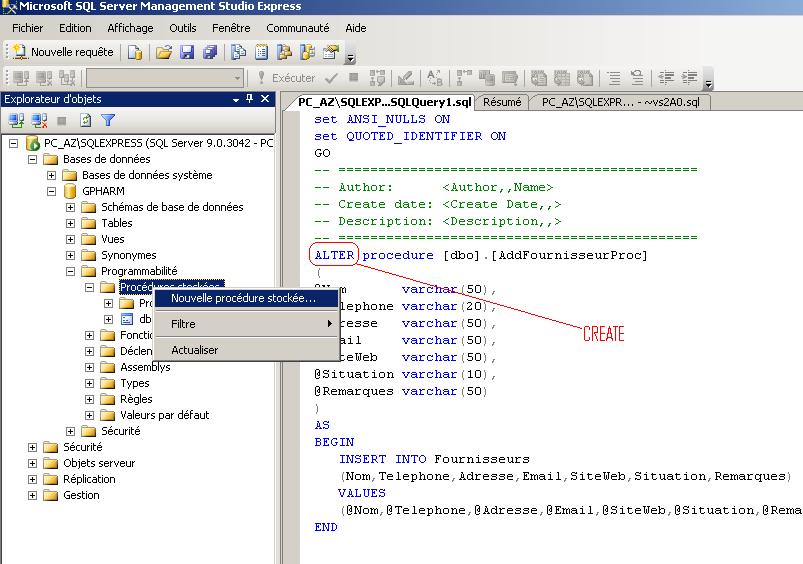This screenshot has height=564, width=803.
Task: Click Disconnect icon in Object Explorer toolbar
Action: [39, 120]
